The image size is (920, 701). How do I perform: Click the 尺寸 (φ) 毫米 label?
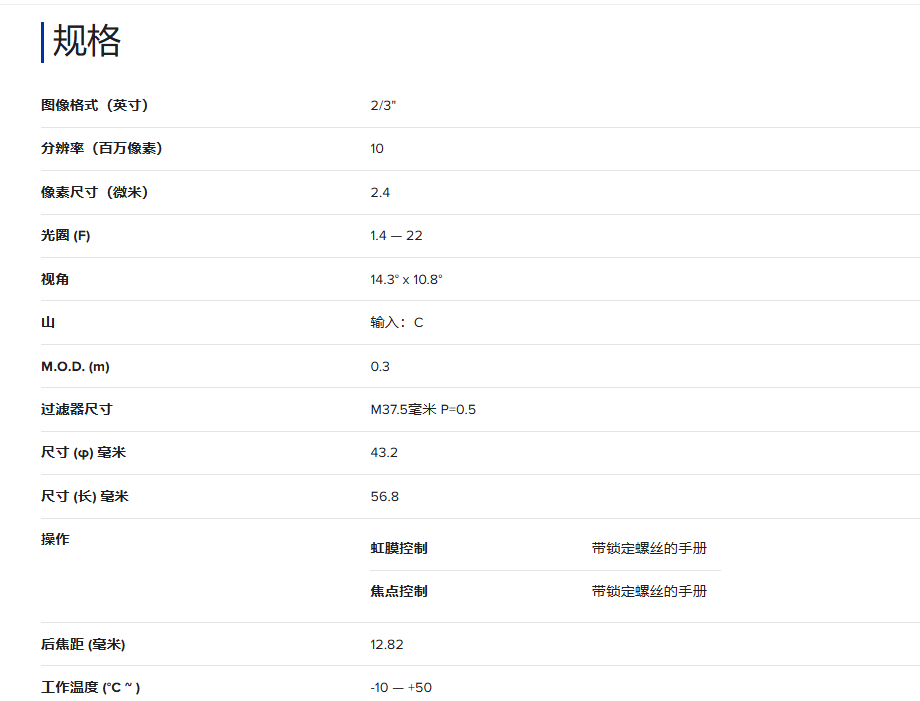tap(83, 453)
